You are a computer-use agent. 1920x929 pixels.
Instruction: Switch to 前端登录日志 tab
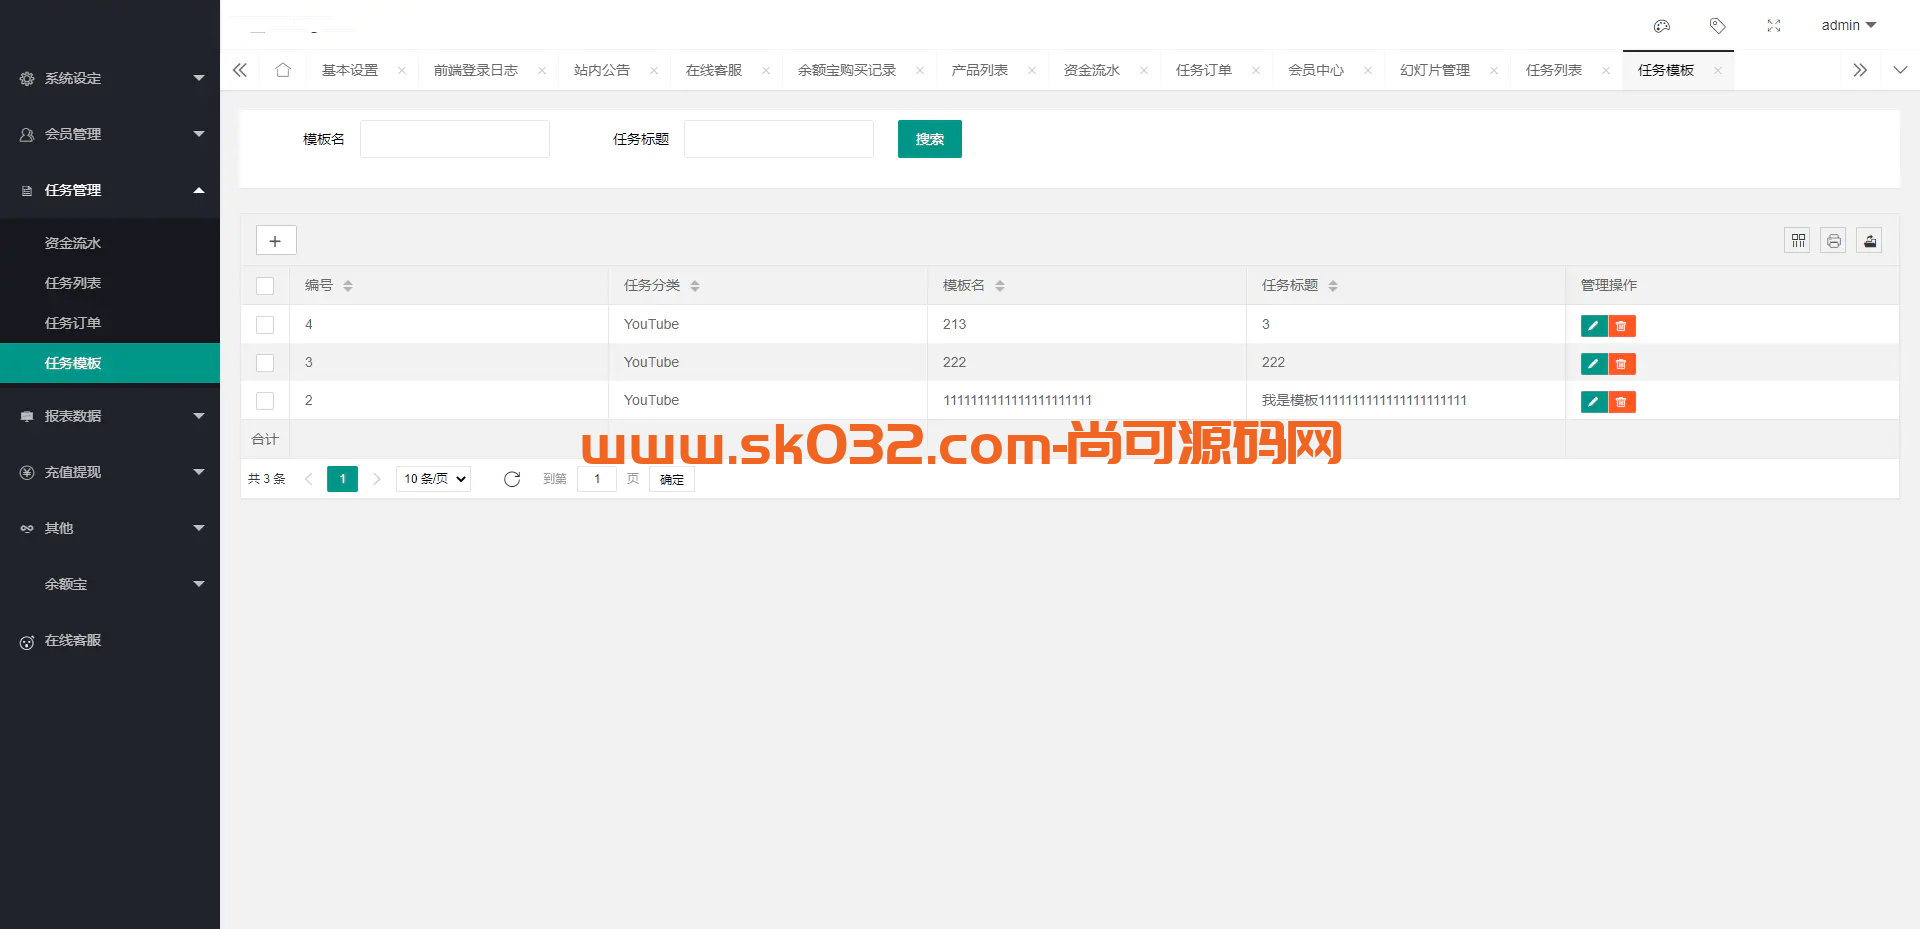coord(476,70)
